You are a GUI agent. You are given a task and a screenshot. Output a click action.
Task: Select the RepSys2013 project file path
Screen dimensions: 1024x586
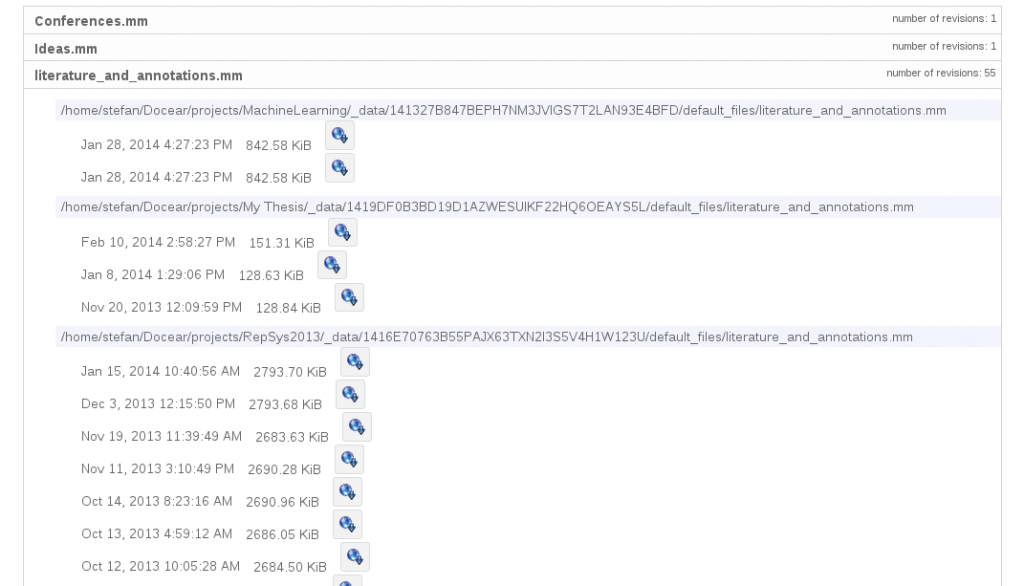(x=487, y=337)
